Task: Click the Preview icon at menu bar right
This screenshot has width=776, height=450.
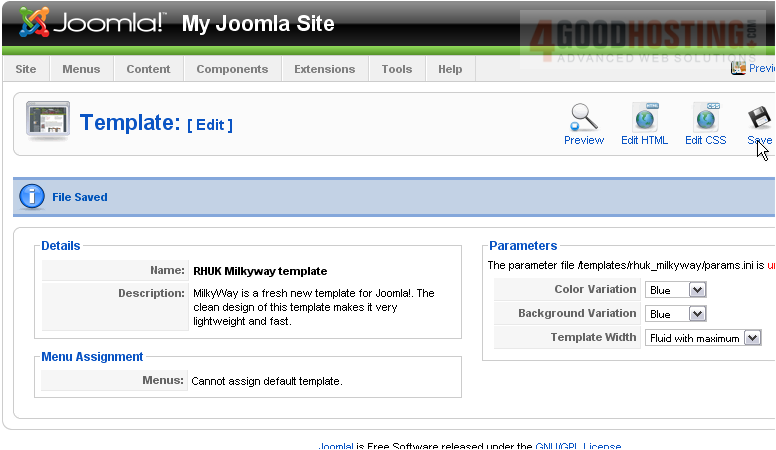Action: pos(739,68)
